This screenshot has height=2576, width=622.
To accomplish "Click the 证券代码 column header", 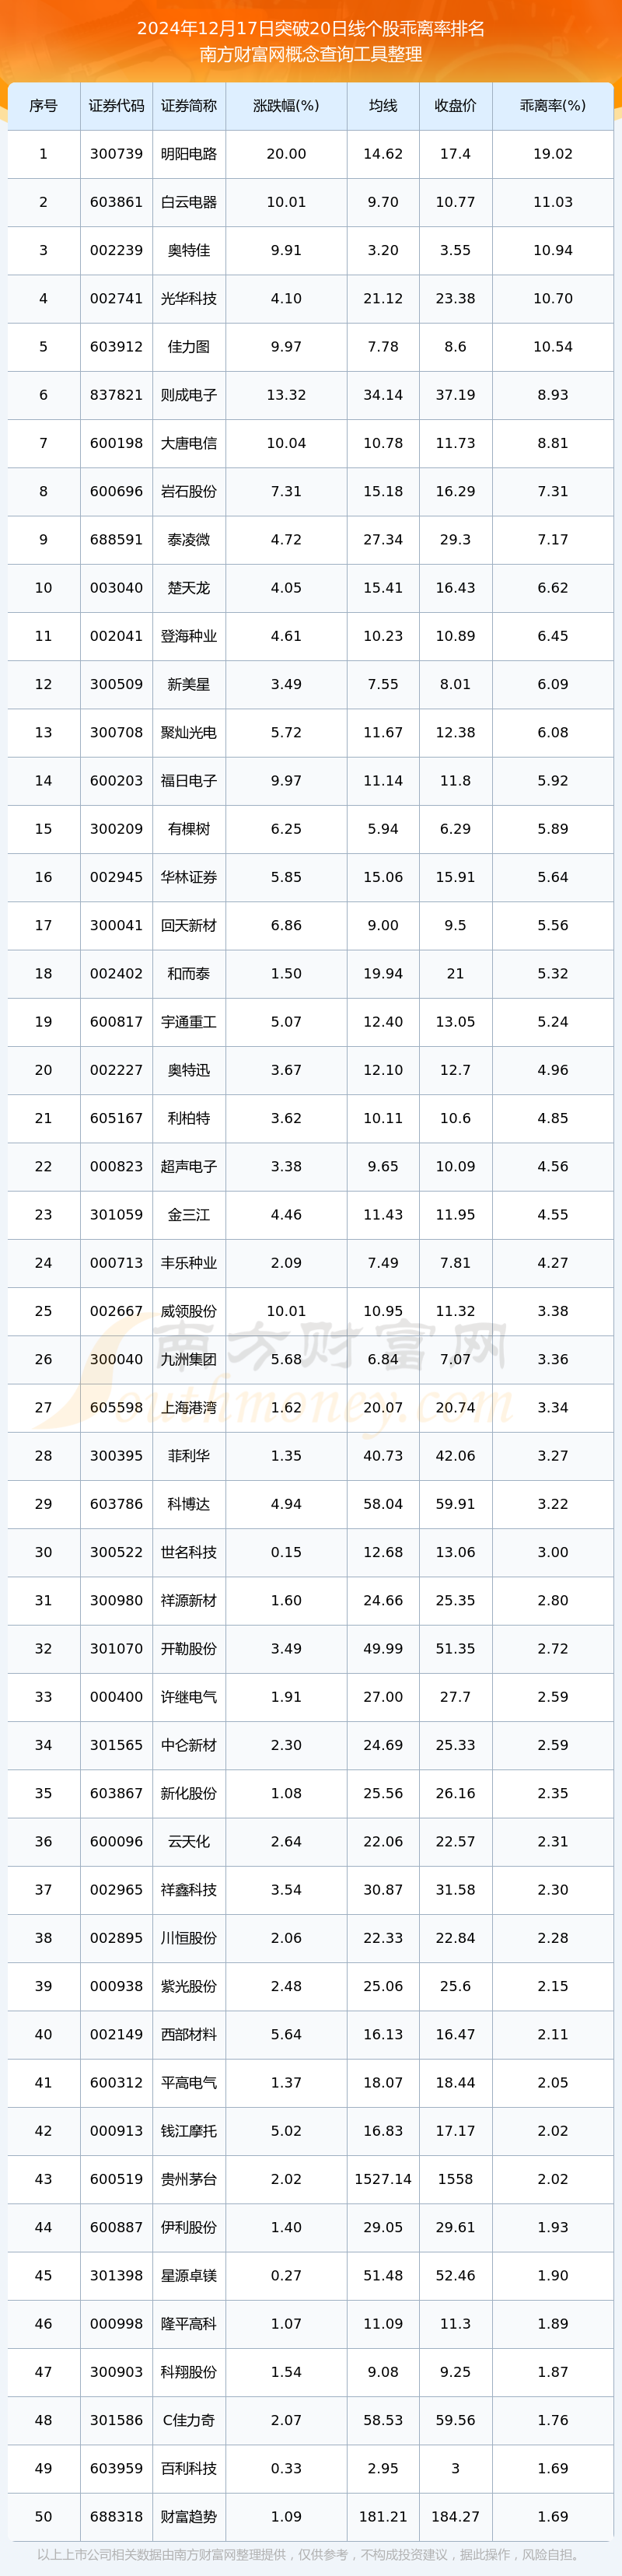I will (116, 106).
